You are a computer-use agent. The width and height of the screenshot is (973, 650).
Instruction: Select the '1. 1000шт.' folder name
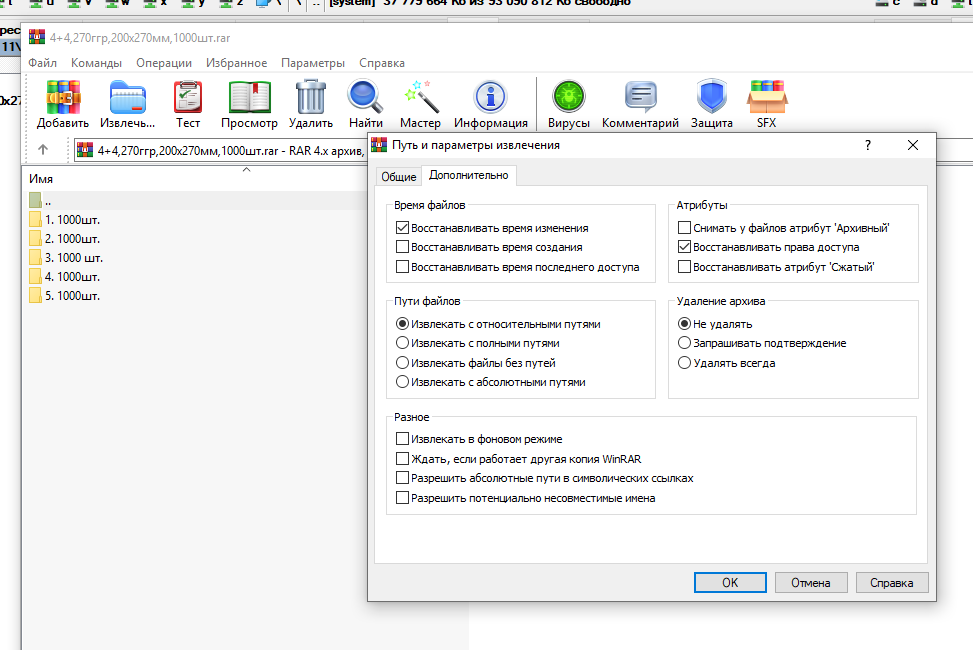pyautogui.click(x=72, y=220)
